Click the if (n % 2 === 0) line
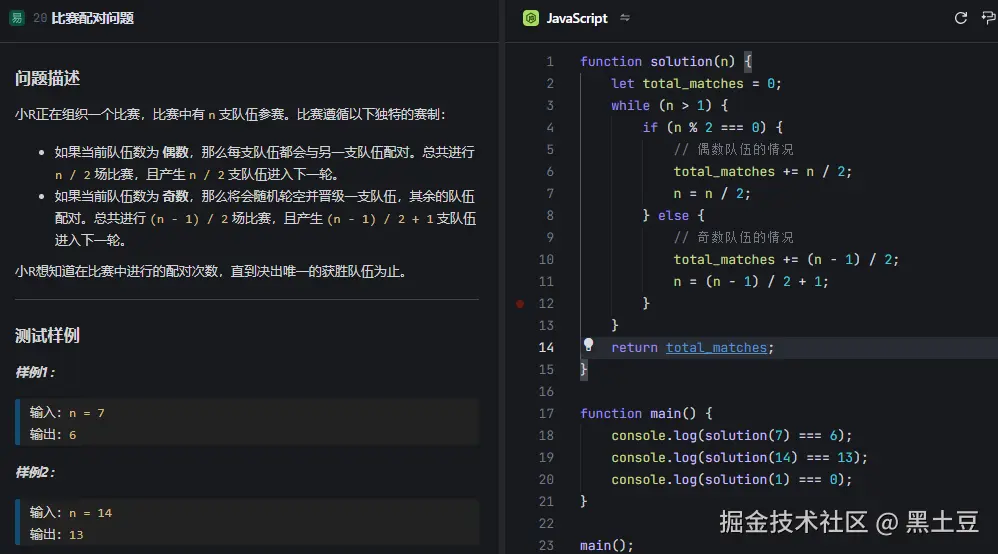This screenshot has width=998, height=554. click(x=712, y=127)
